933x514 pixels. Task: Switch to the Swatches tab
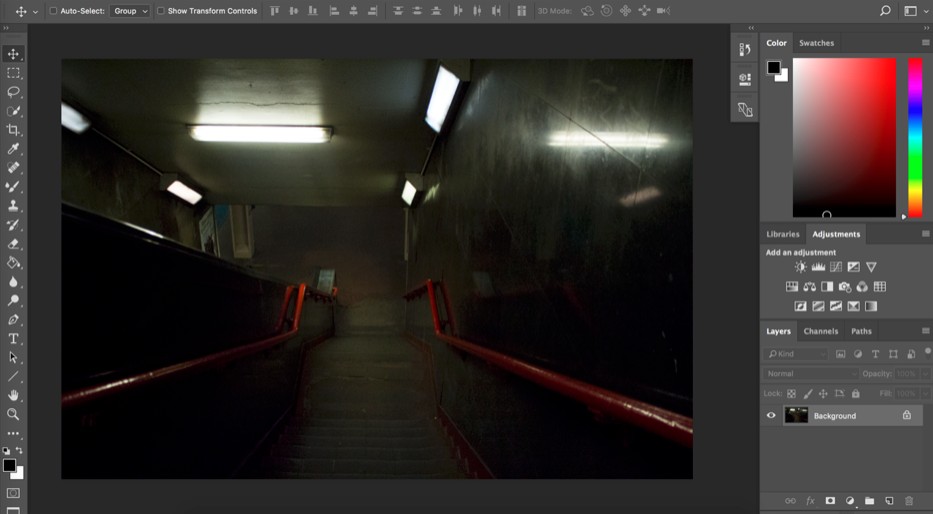pyautogui.click(x=816, y=43)
